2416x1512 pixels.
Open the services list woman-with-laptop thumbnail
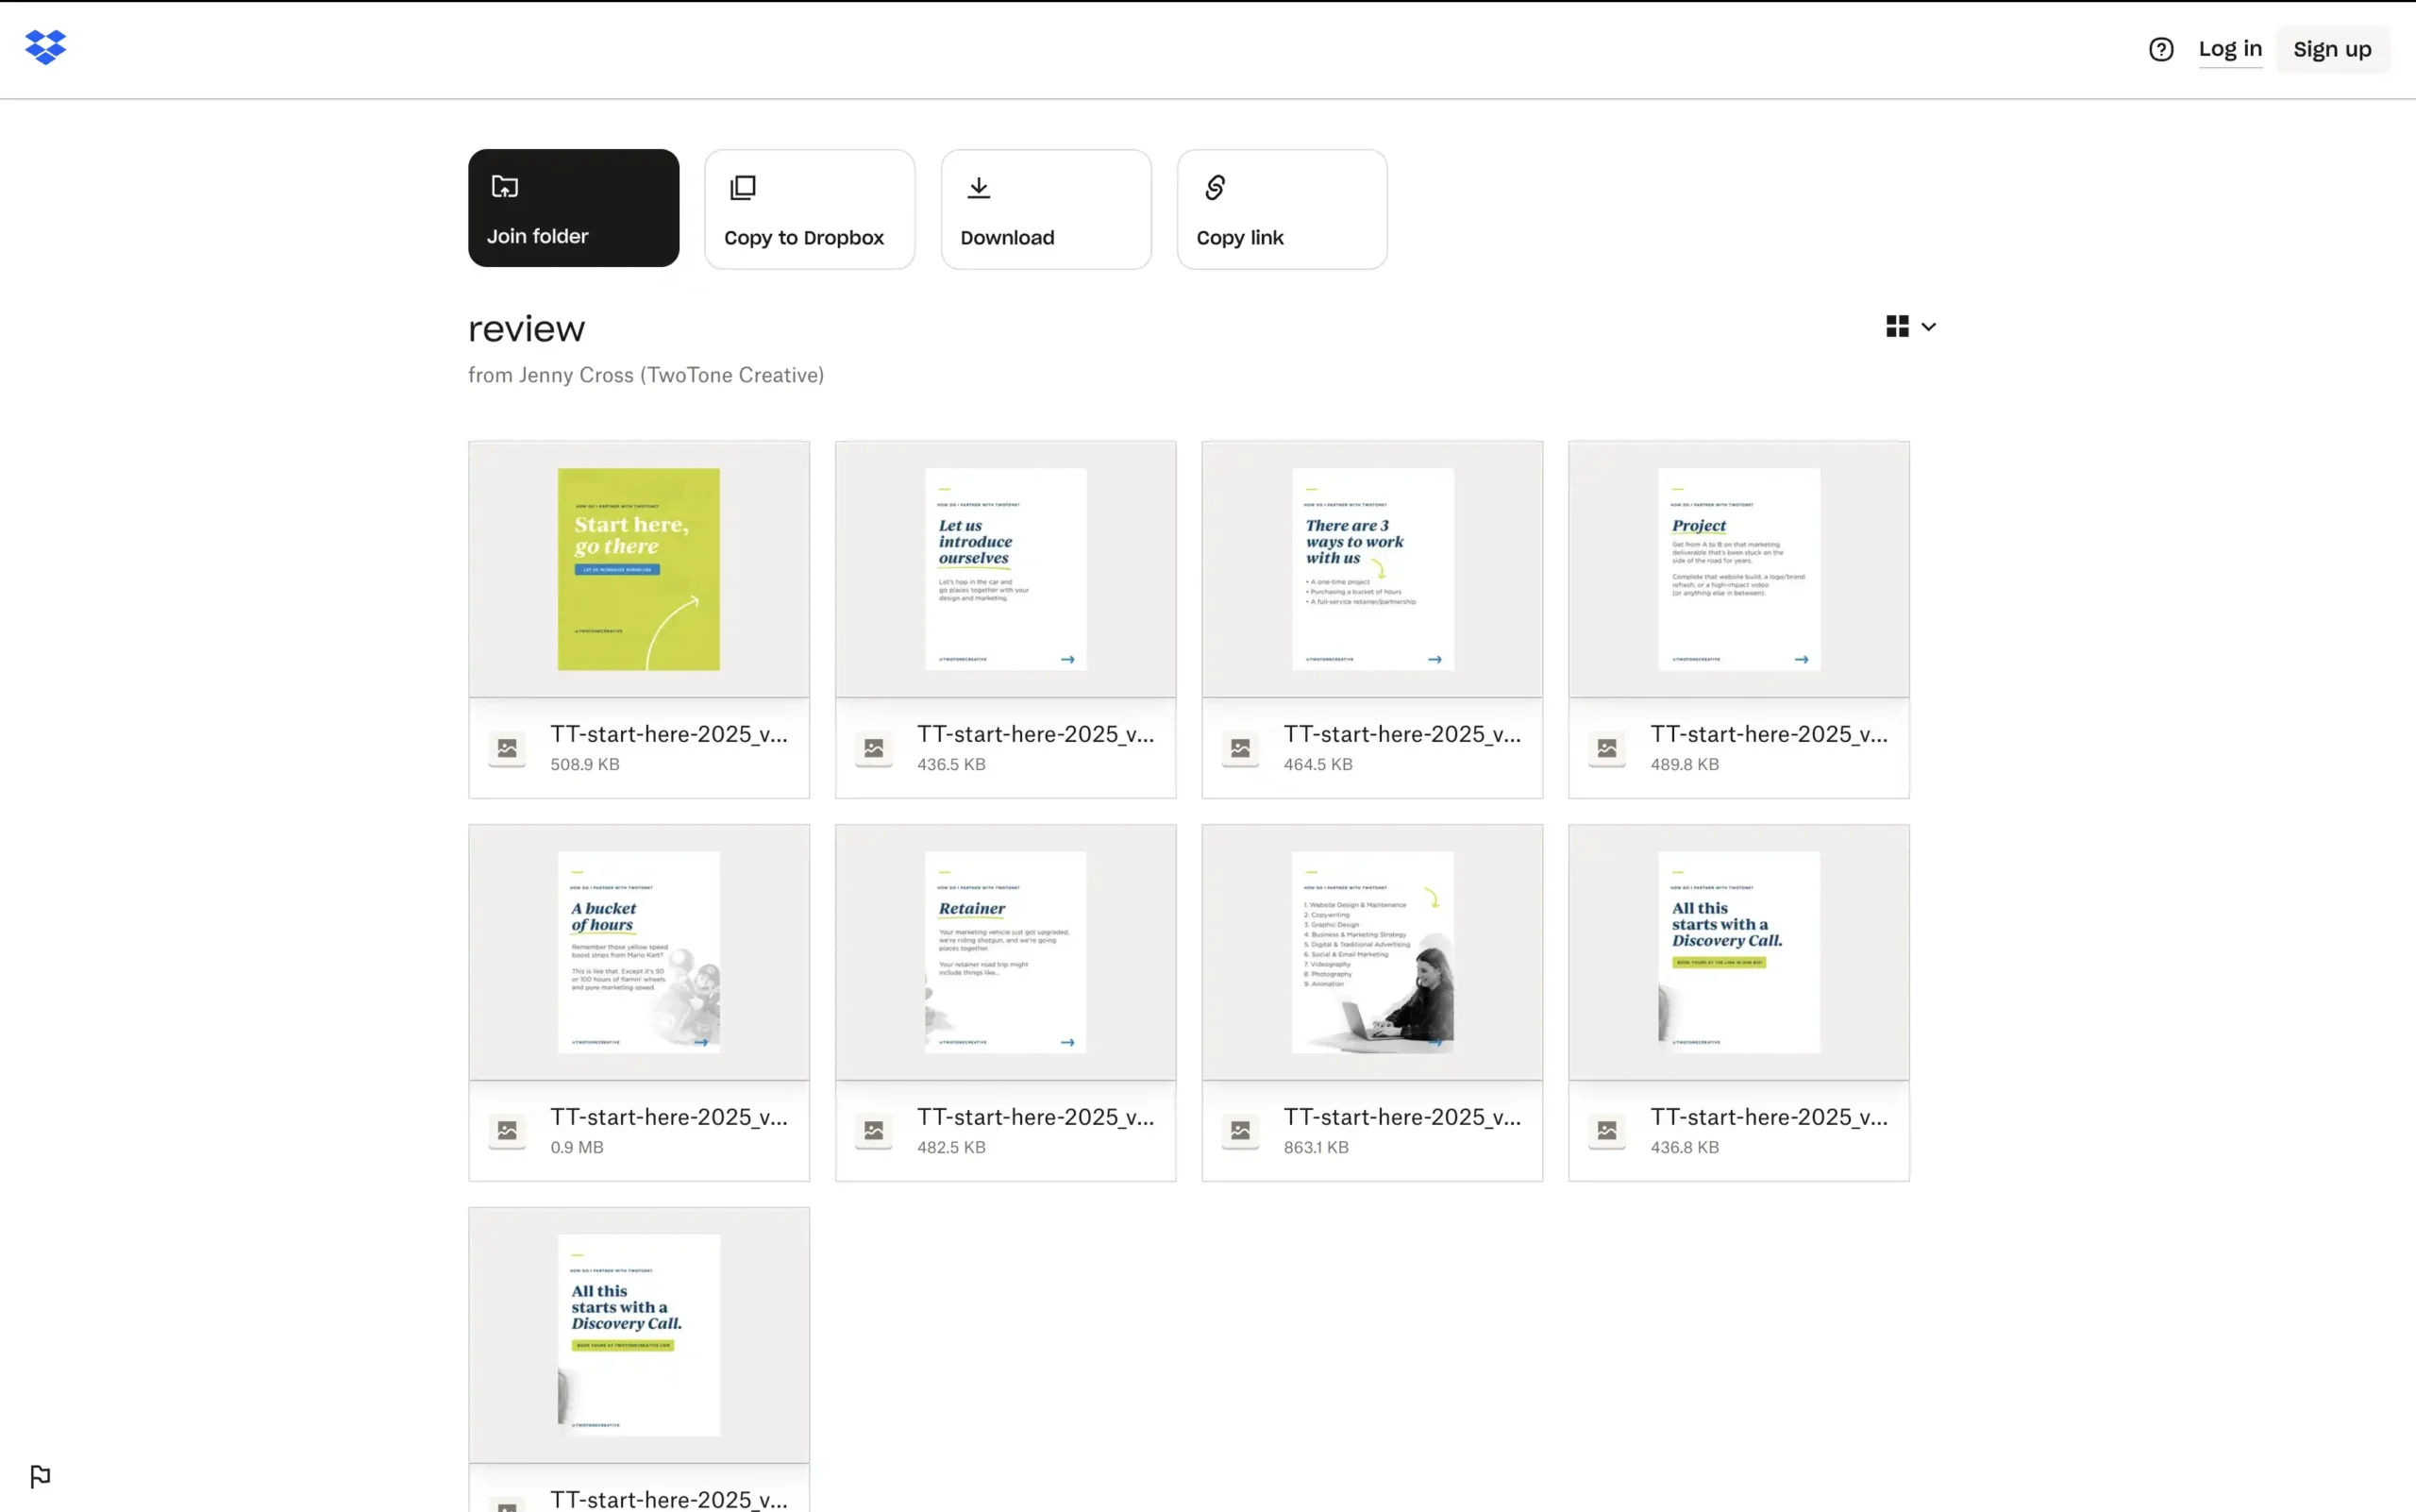coord(1372,952)
